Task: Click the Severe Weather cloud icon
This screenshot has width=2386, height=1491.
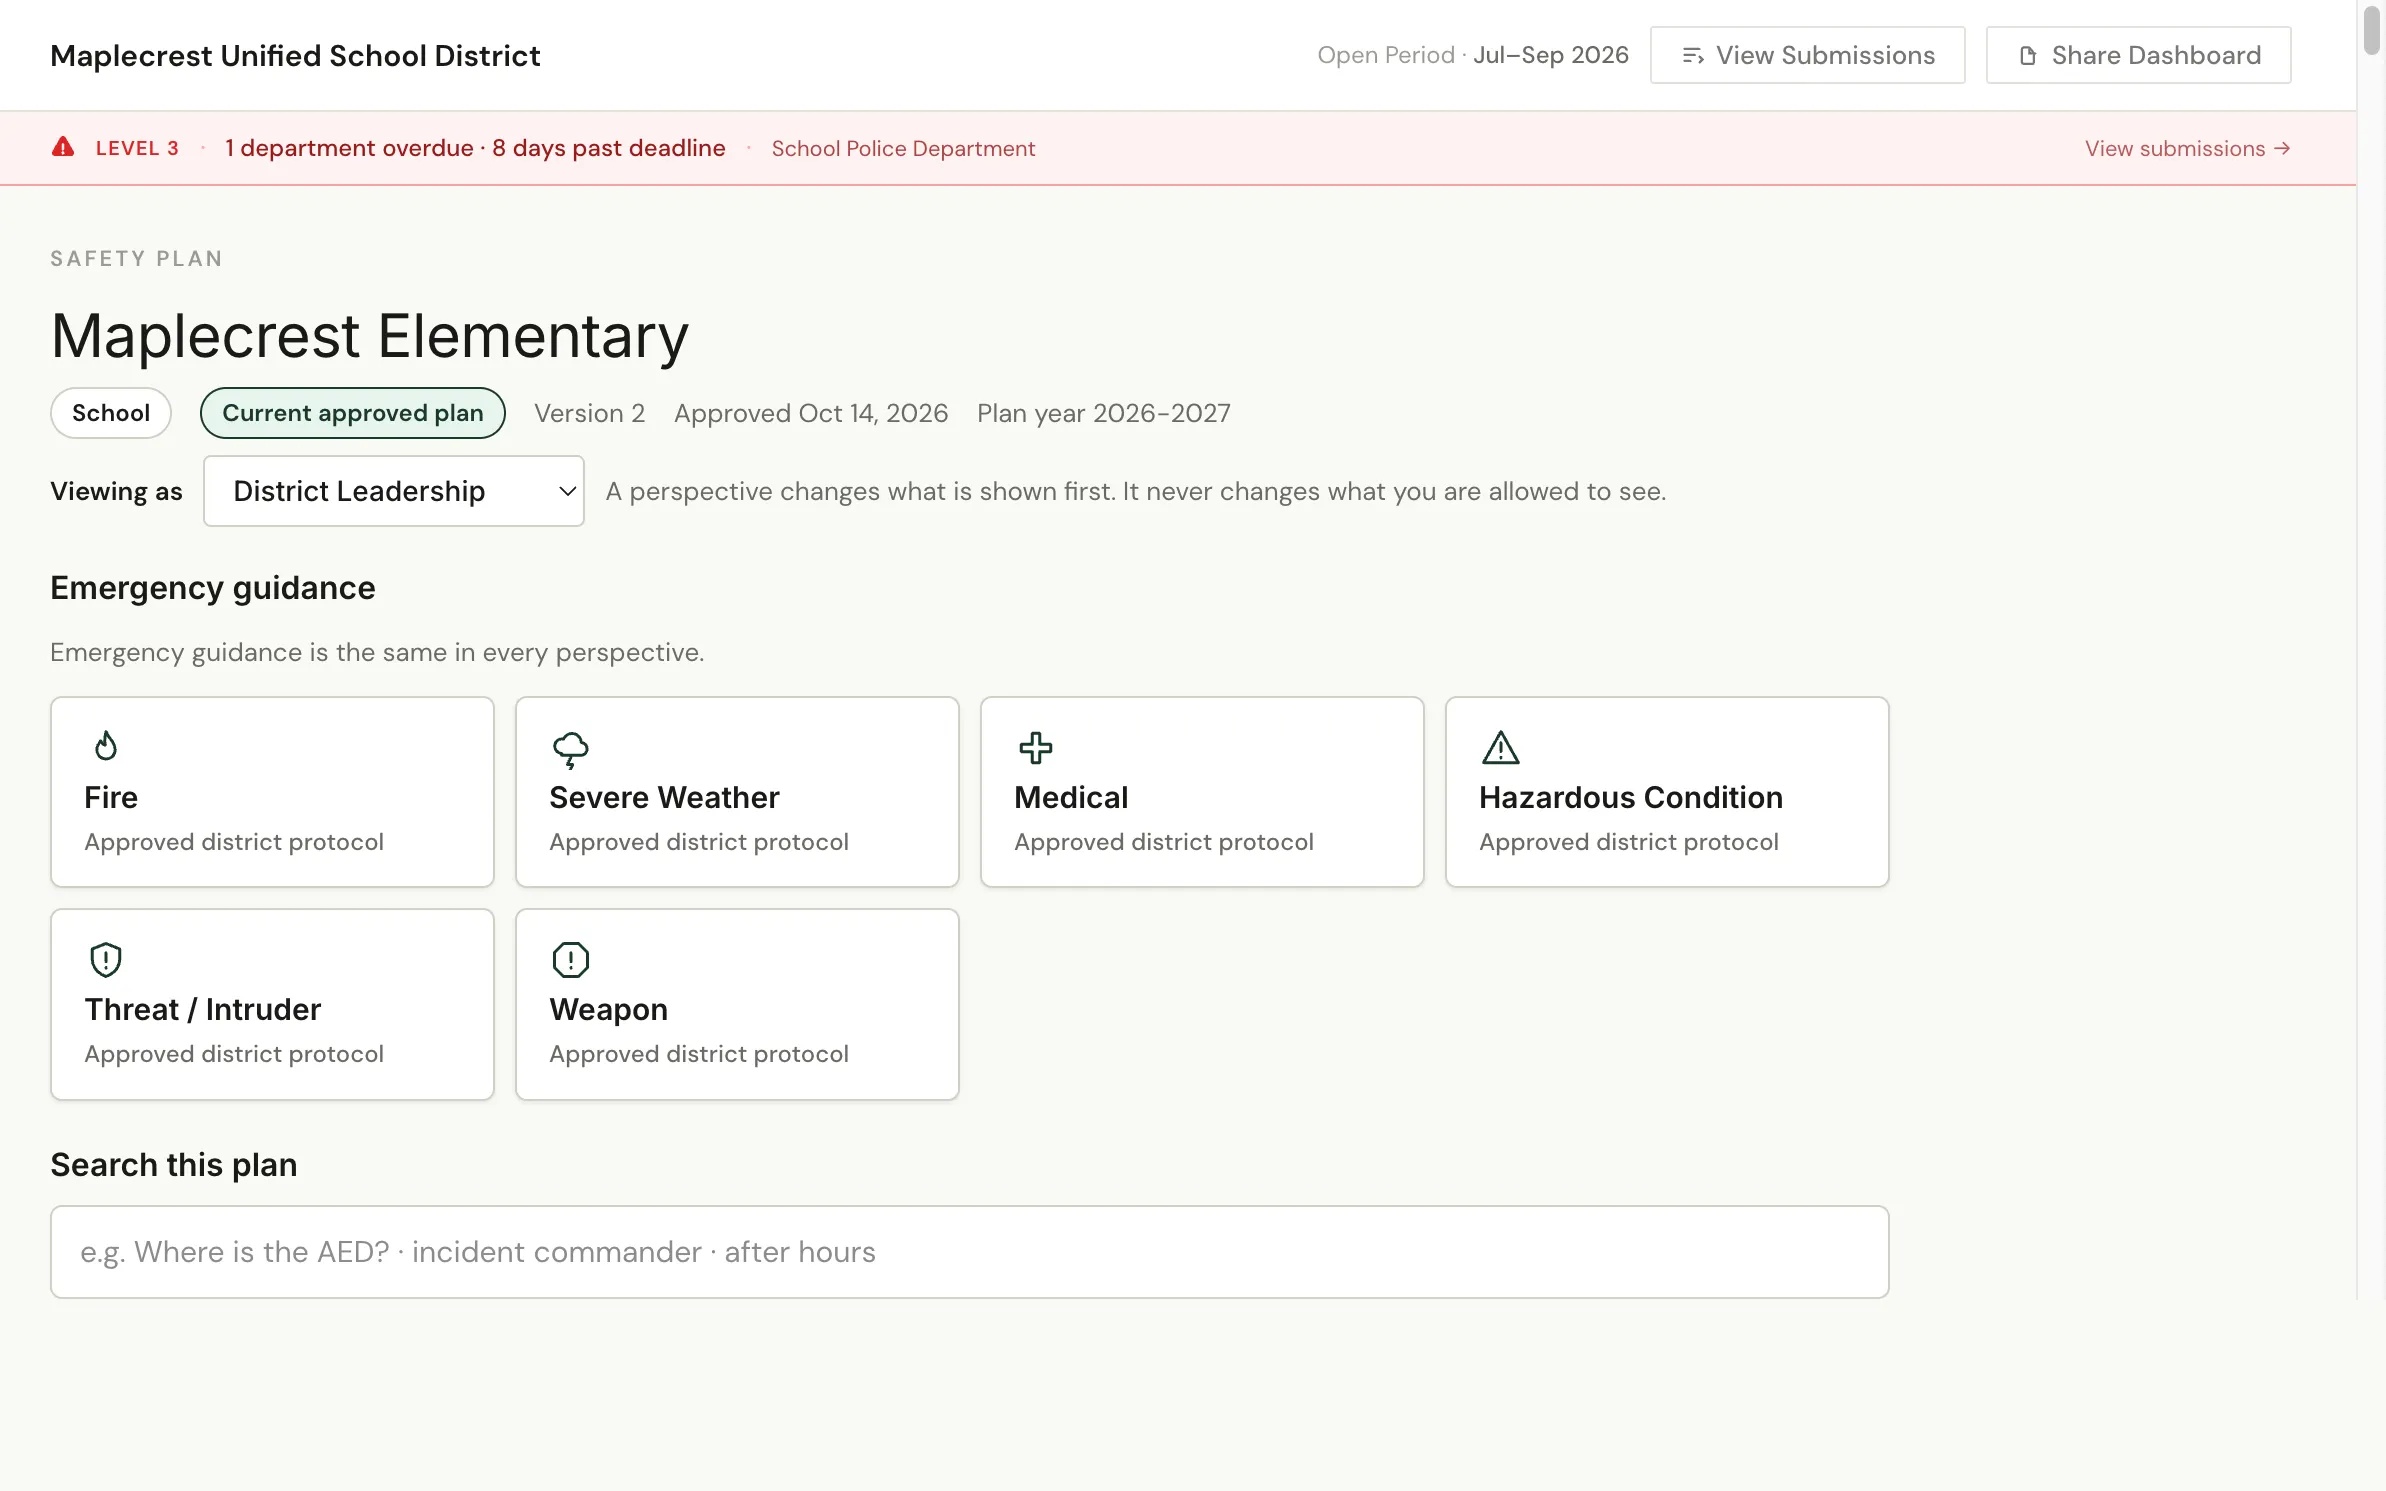Action: [571, 749]
